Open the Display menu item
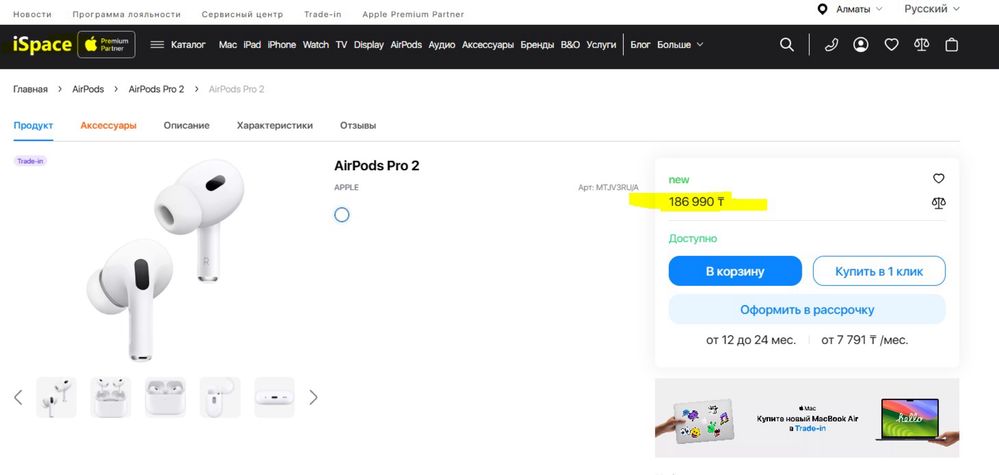The height and width of the screenshot is (475, 999). click(369, 45)
